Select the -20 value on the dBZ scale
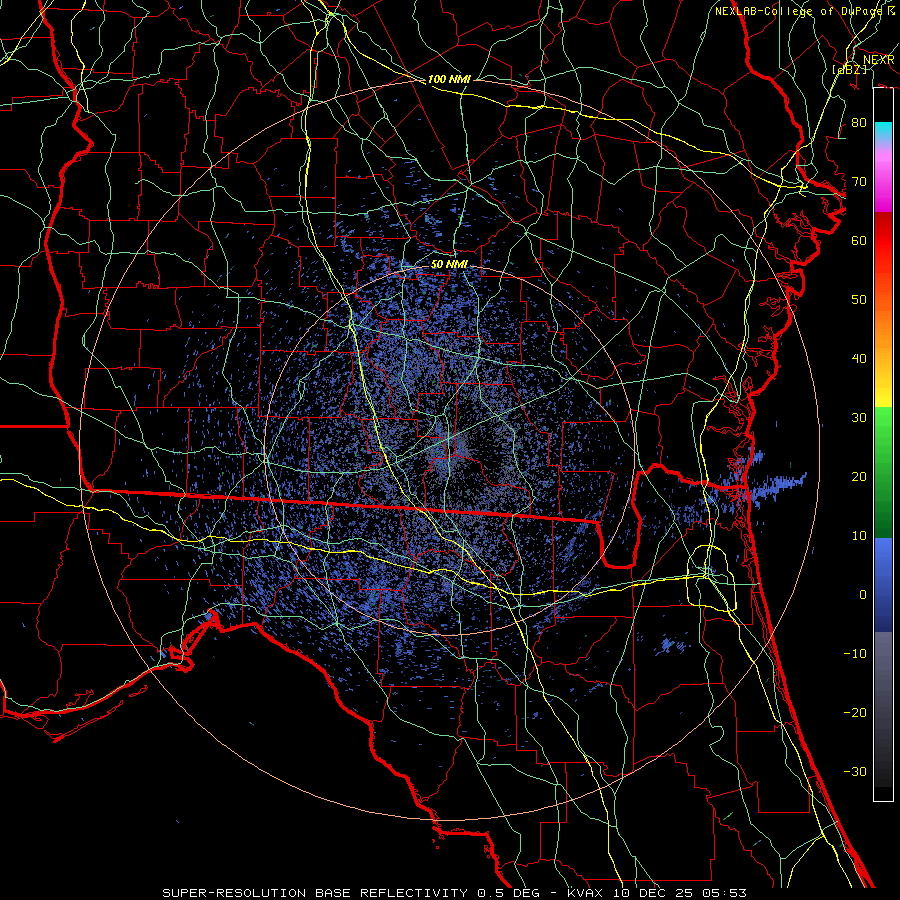 click(x=855, y=713)
